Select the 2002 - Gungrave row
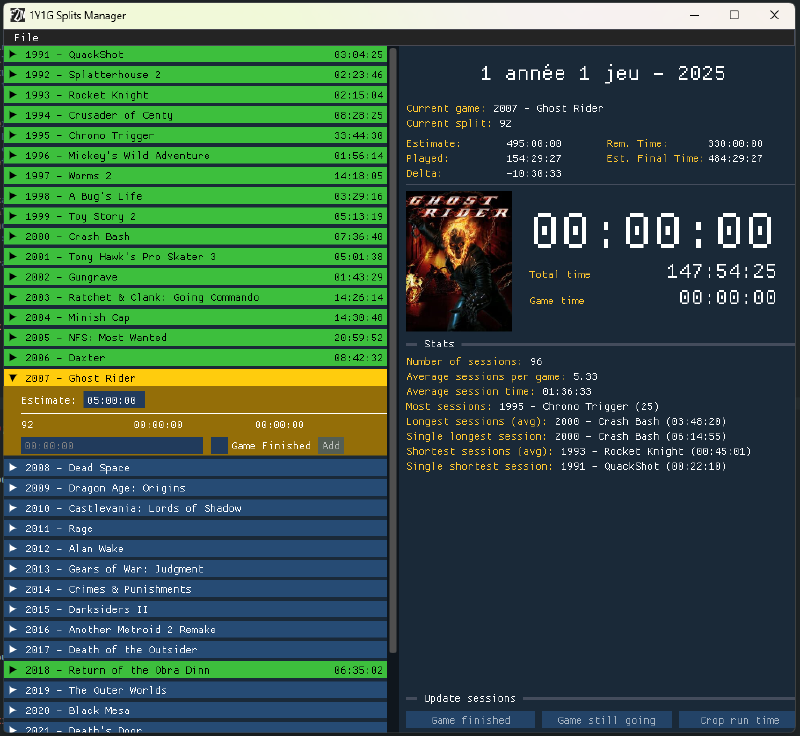 point(195,276)
